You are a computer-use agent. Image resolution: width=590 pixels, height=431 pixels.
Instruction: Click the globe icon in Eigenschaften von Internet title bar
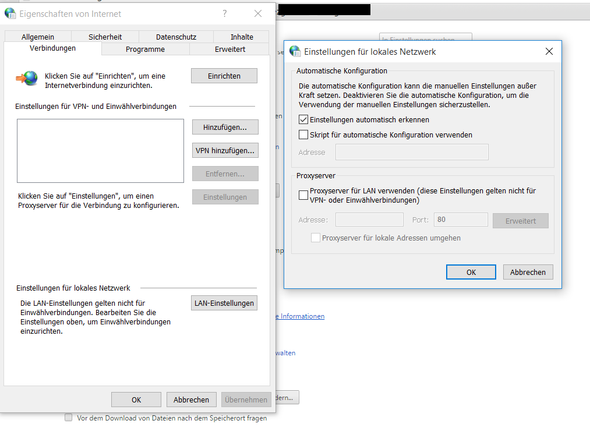pos(10,14)
